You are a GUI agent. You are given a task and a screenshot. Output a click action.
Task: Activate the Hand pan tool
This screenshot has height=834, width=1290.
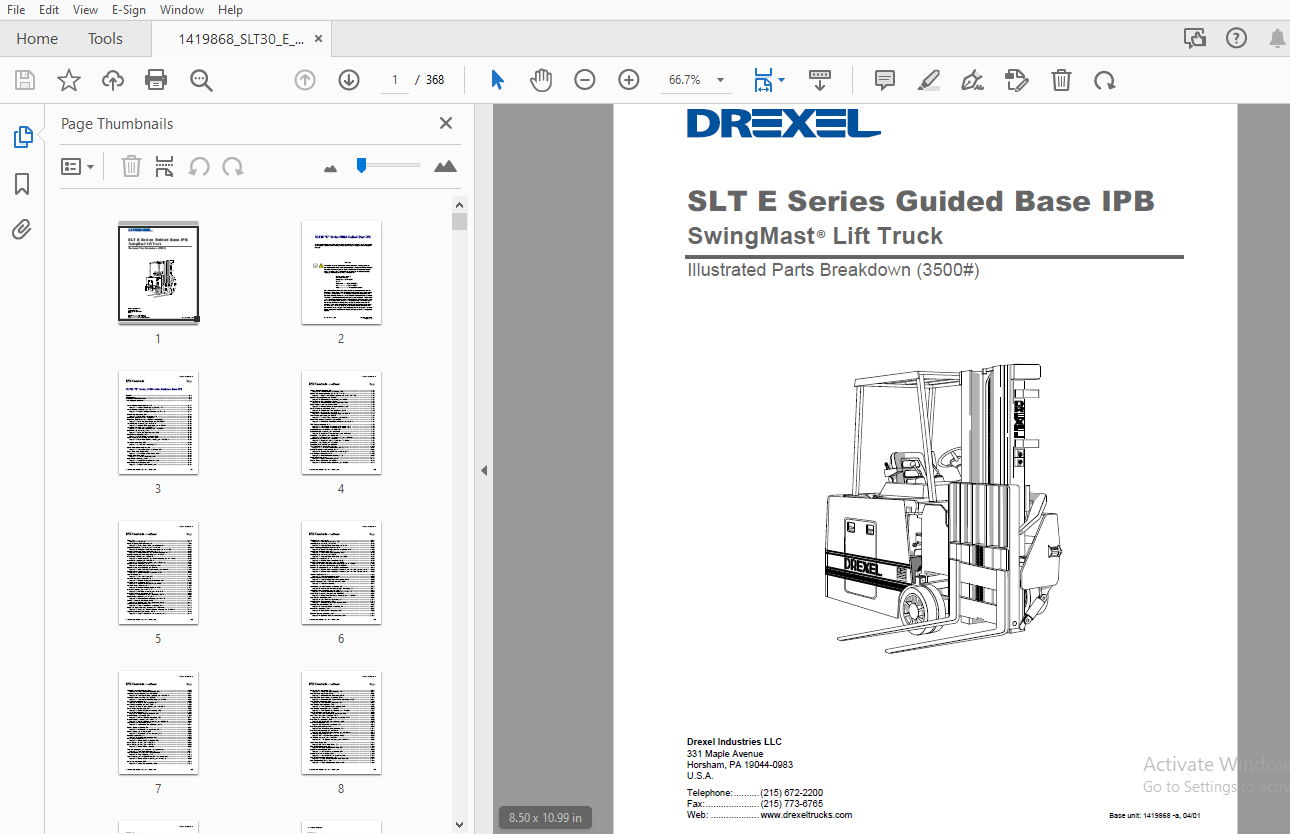click(541, 80)
